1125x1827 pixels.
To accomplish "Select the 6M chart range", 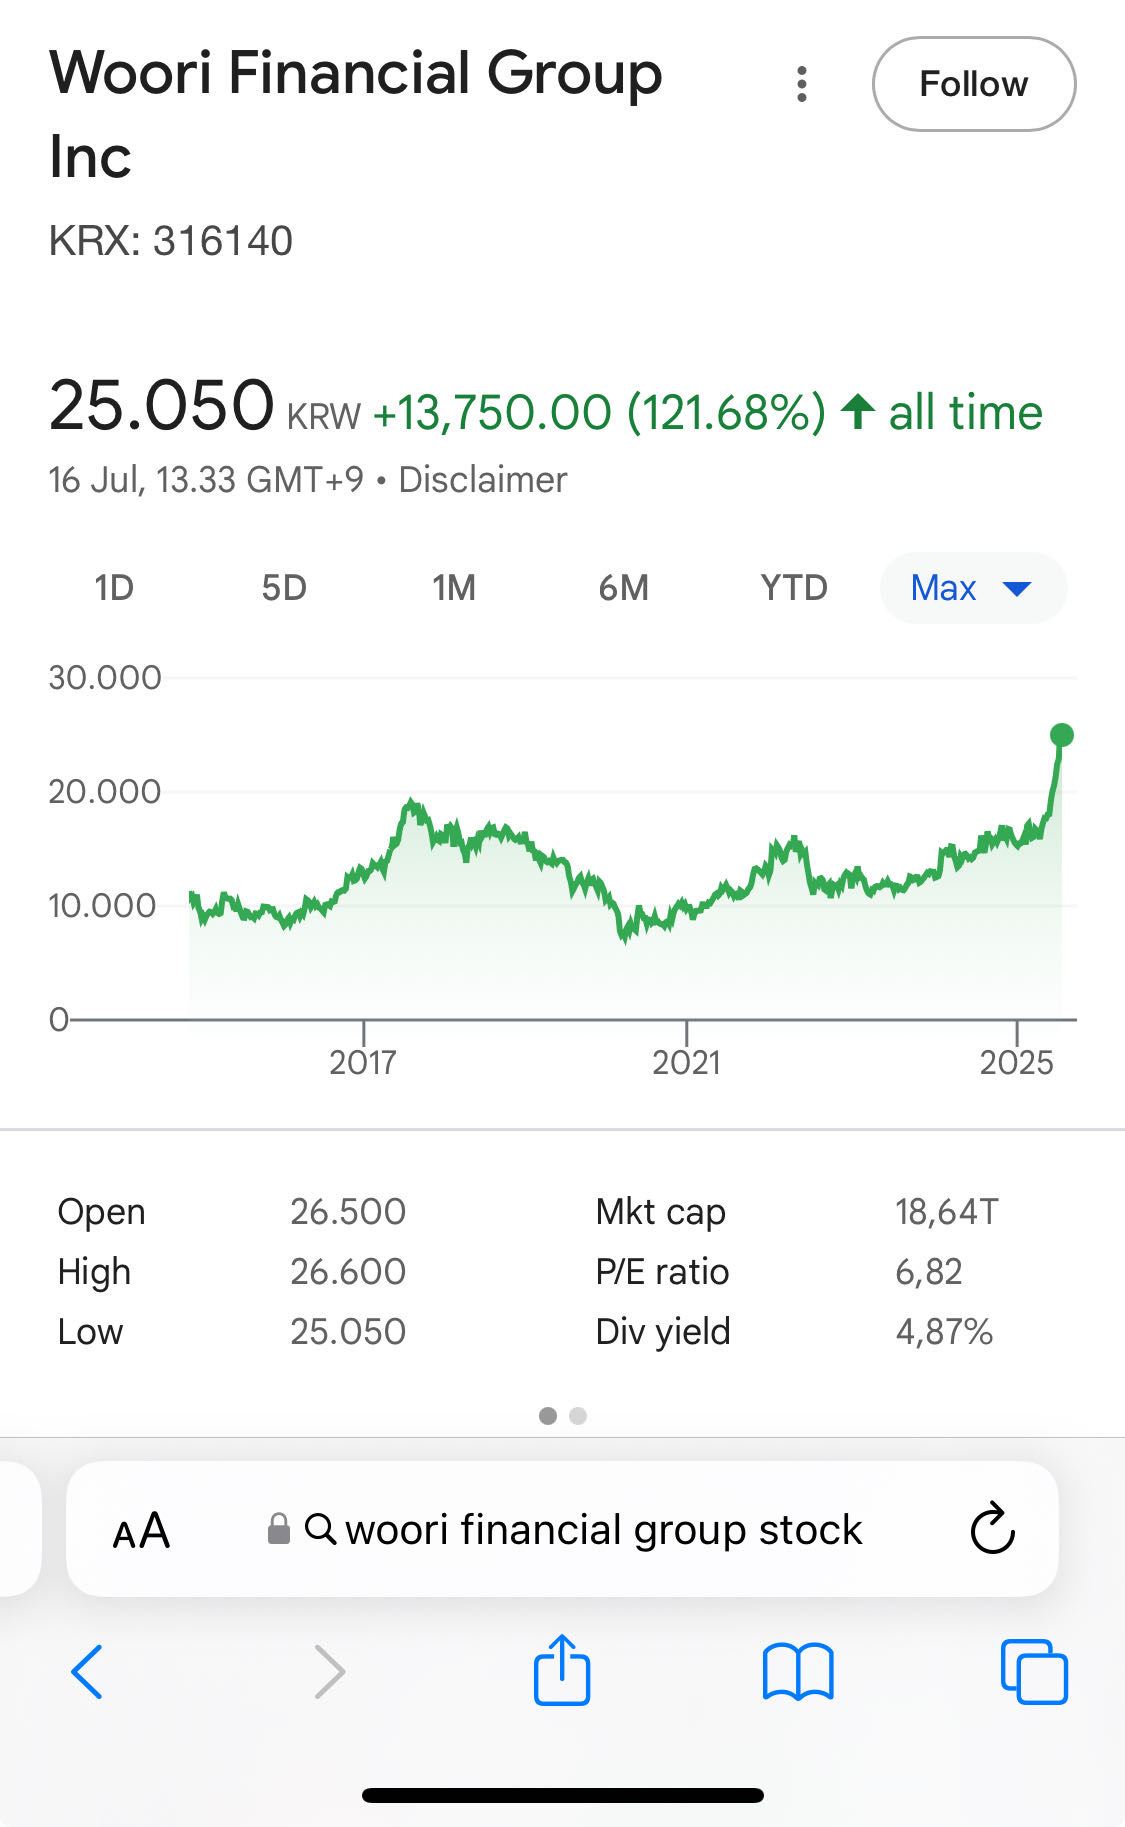I will 624,588.
